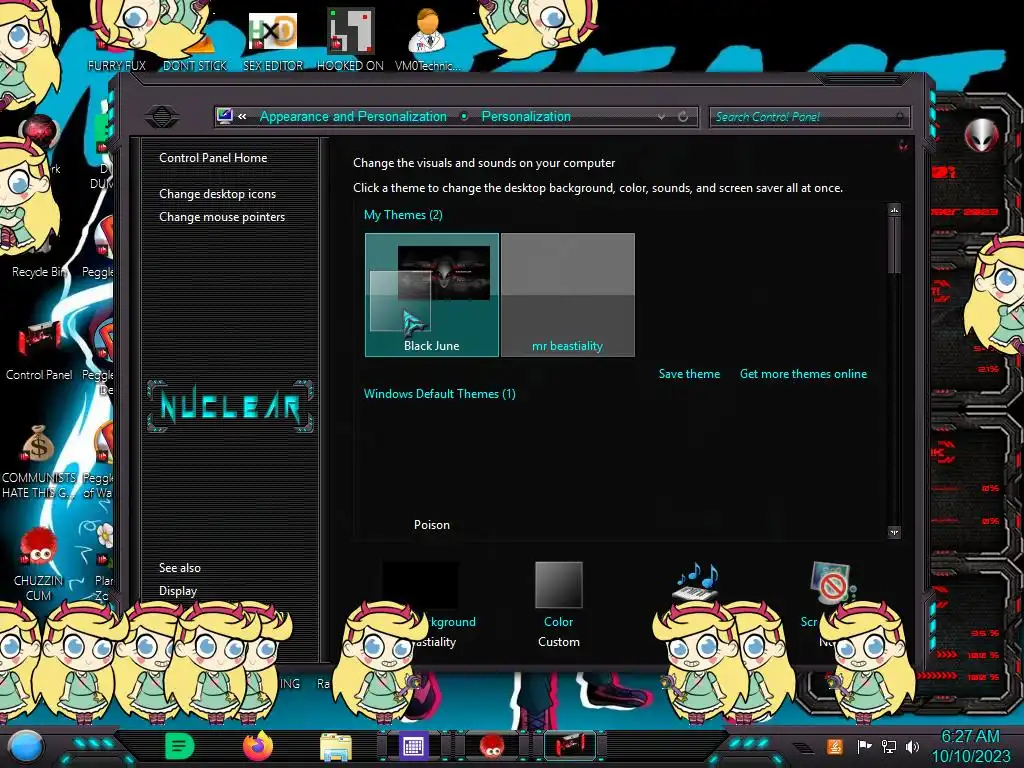This screenshot has width=1024, height=768.
Task: Switch to the purple grid app on taskbar
Action: pos(413,746)
